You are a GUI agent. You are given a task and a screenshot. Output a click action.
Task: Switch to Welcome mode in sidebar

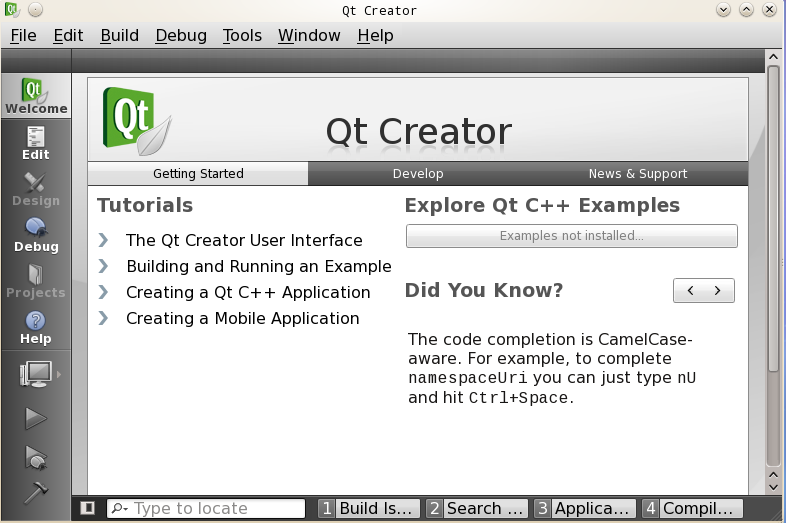click(36, 96)
